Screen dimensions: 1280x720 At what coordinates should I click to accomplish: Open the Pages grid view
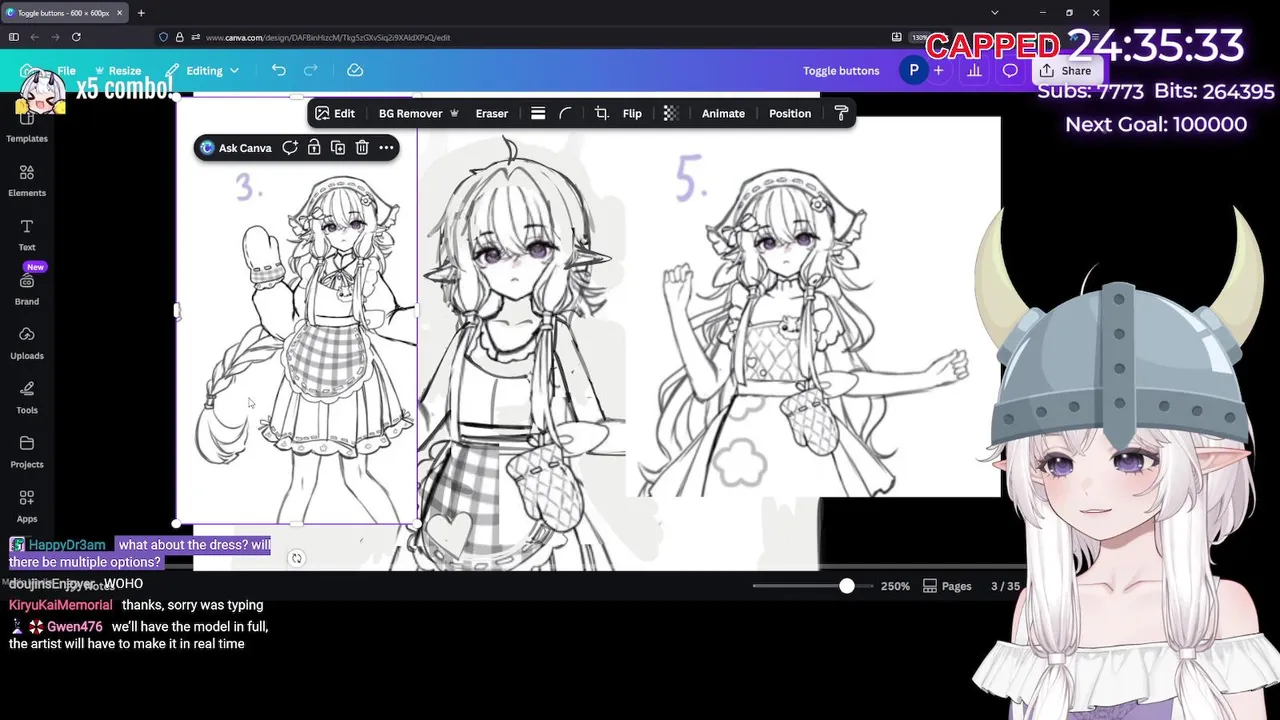click(x=947, y=586)
